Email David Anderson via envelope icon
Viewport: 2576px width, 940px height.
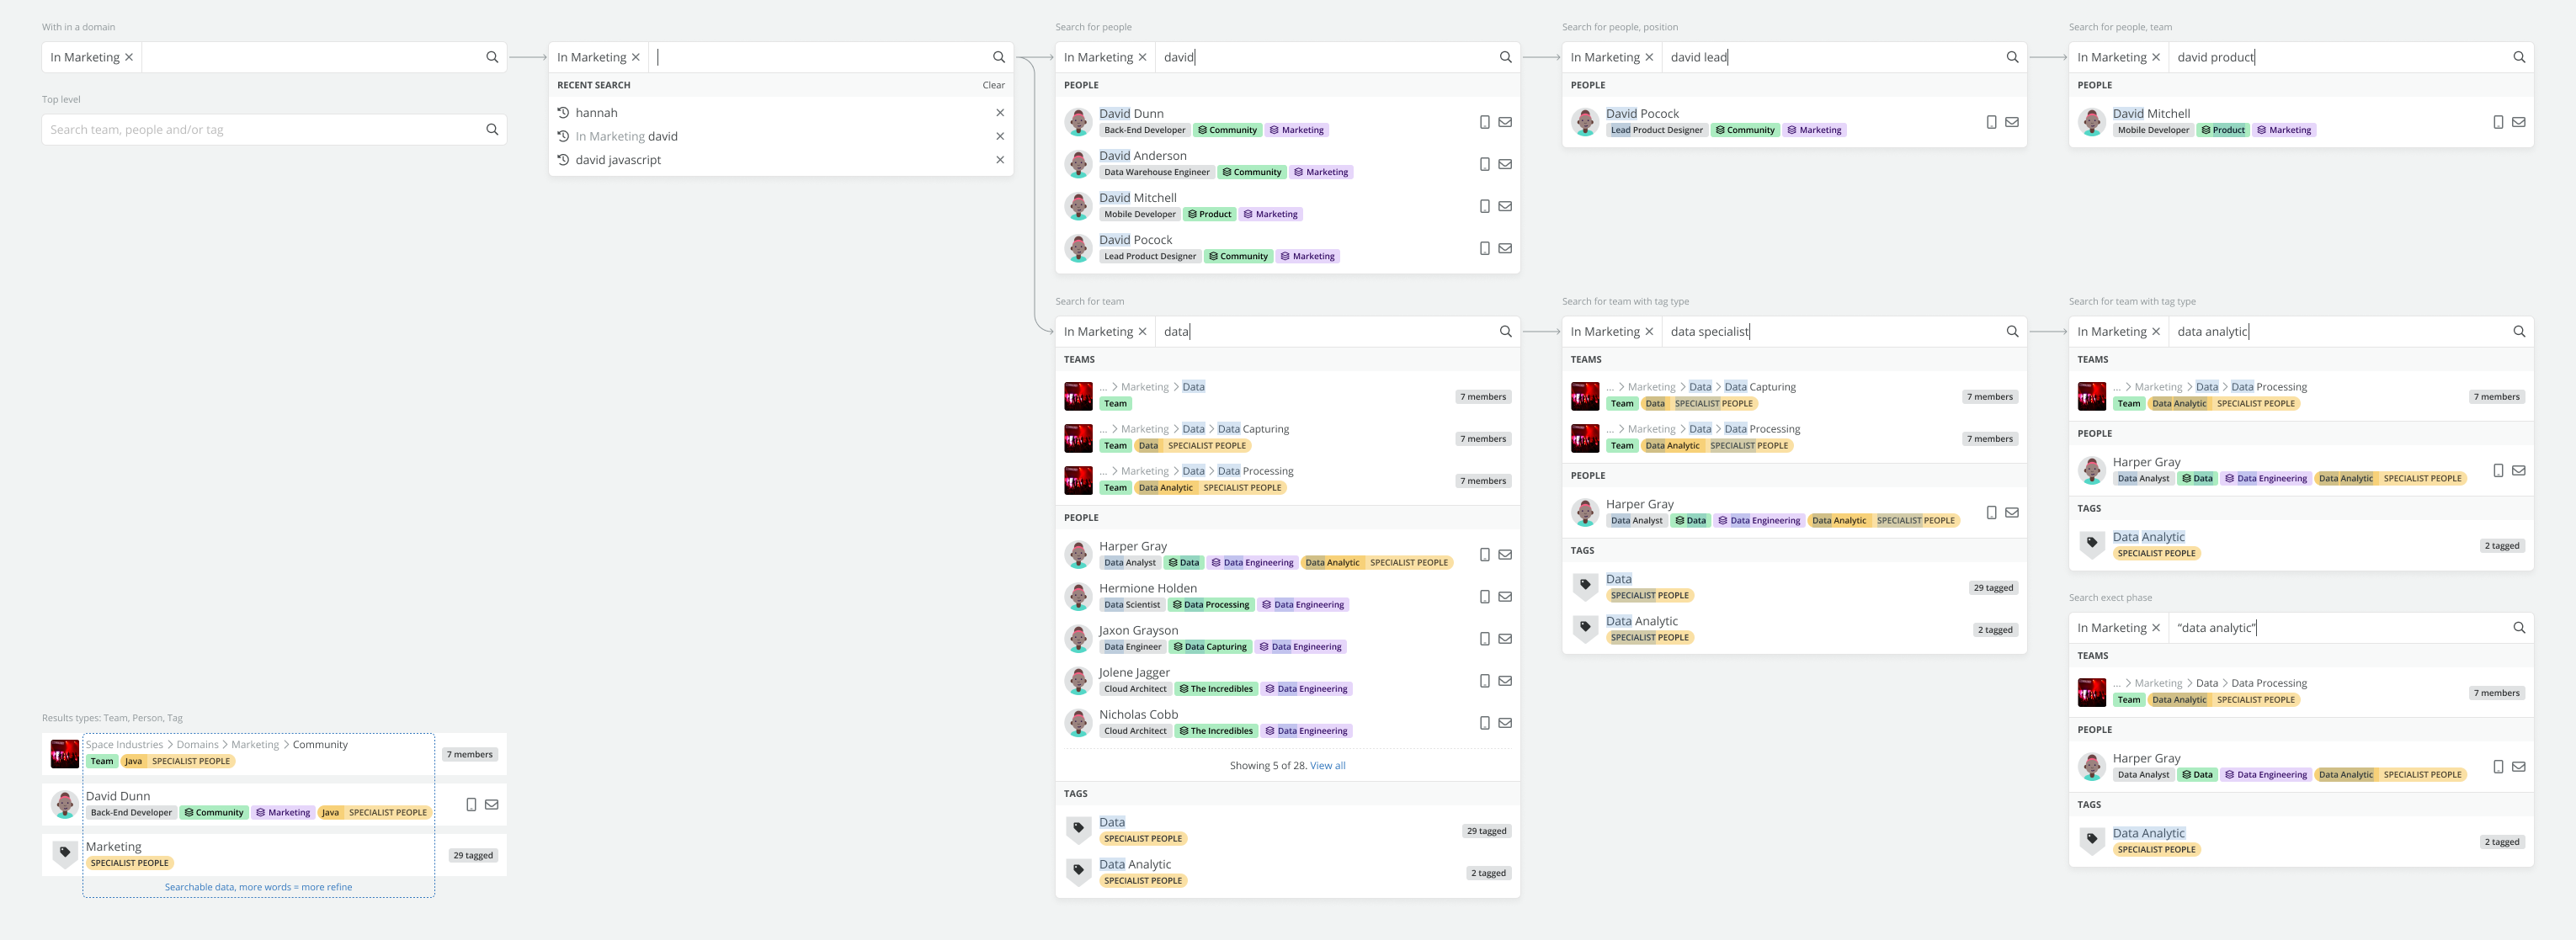point(1504,164)
